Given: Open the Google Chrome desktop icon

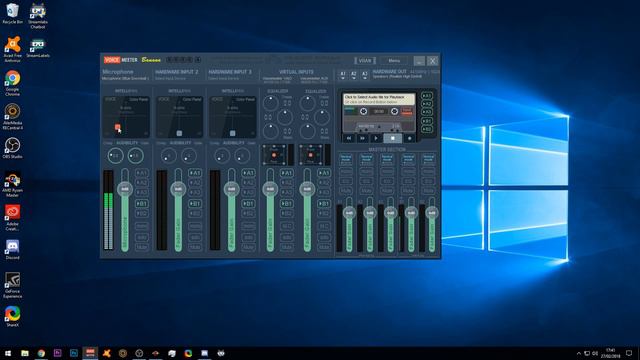Looking at the screenshot, I should coord(12,83).
